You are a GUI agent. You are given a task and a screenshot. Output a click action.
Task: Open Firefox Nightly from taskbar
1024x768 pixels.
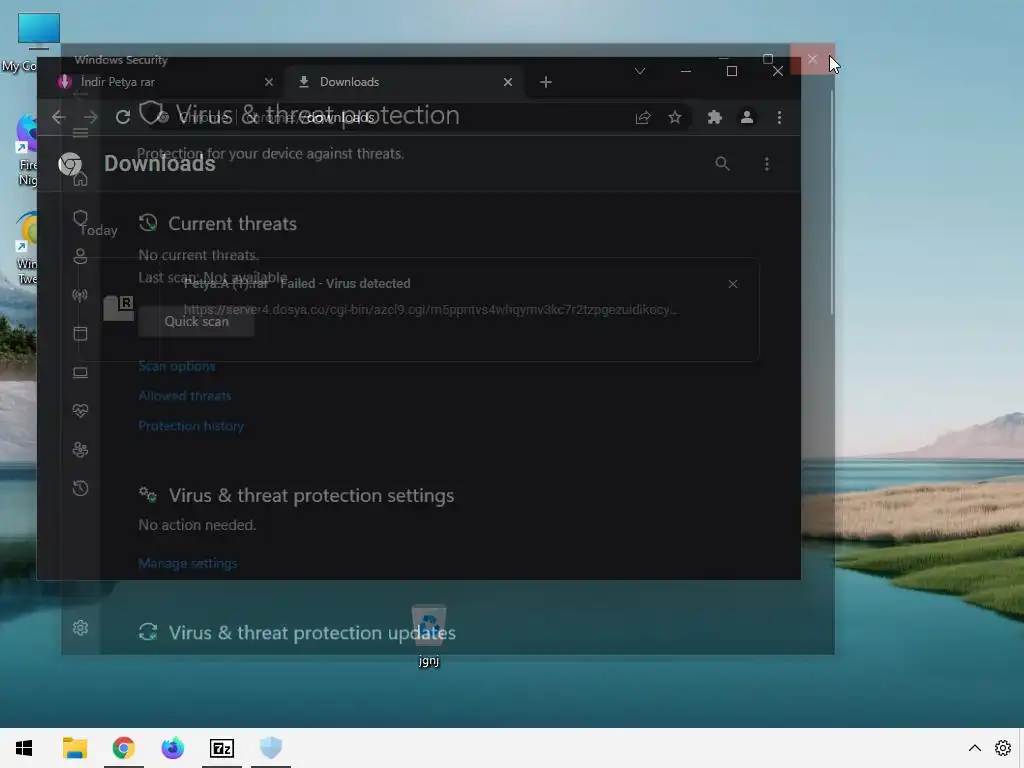click(x=172, y=748)
